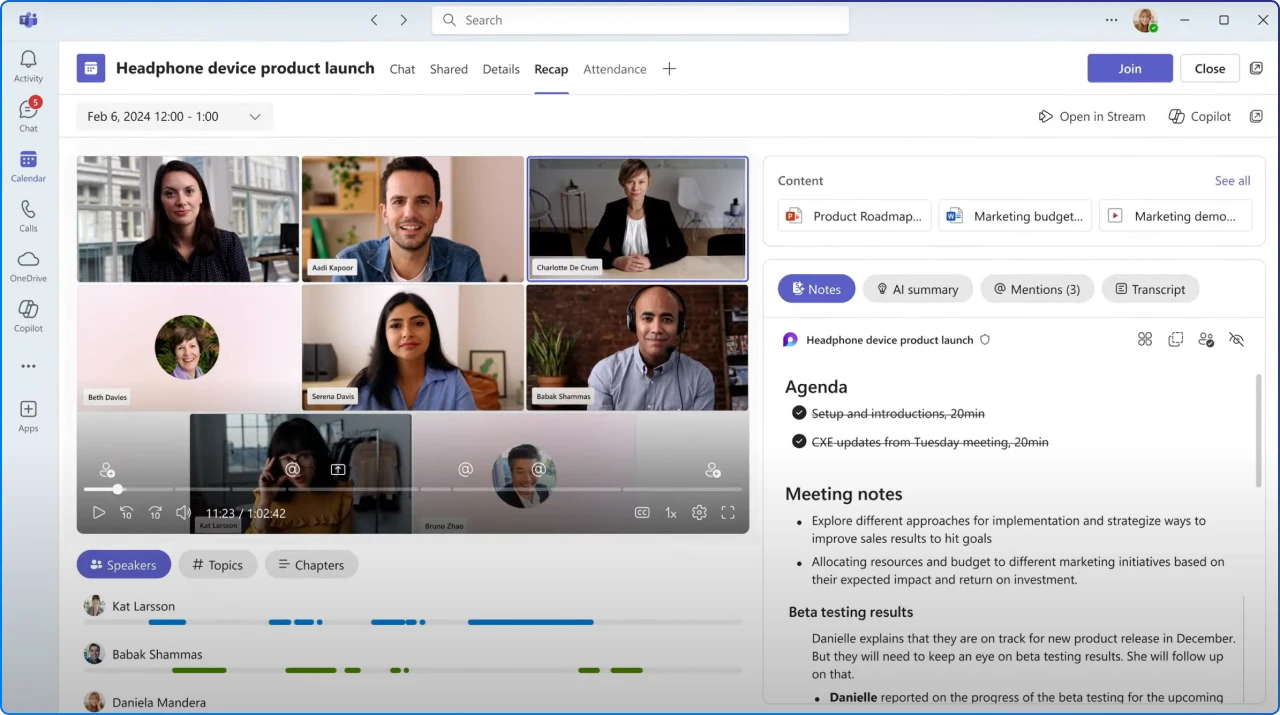This screenshot has width=1280, height=715.
Task: Rewind the recording 10 seconds
Action: pos(127,513)
